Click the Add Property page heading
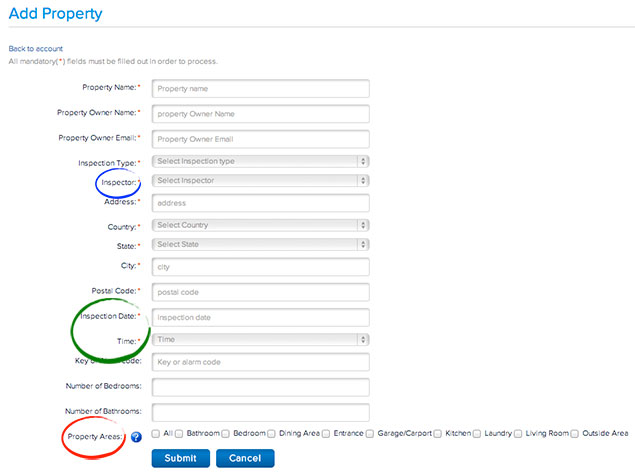The image size is (635, 475). click(x=55, y=14)
